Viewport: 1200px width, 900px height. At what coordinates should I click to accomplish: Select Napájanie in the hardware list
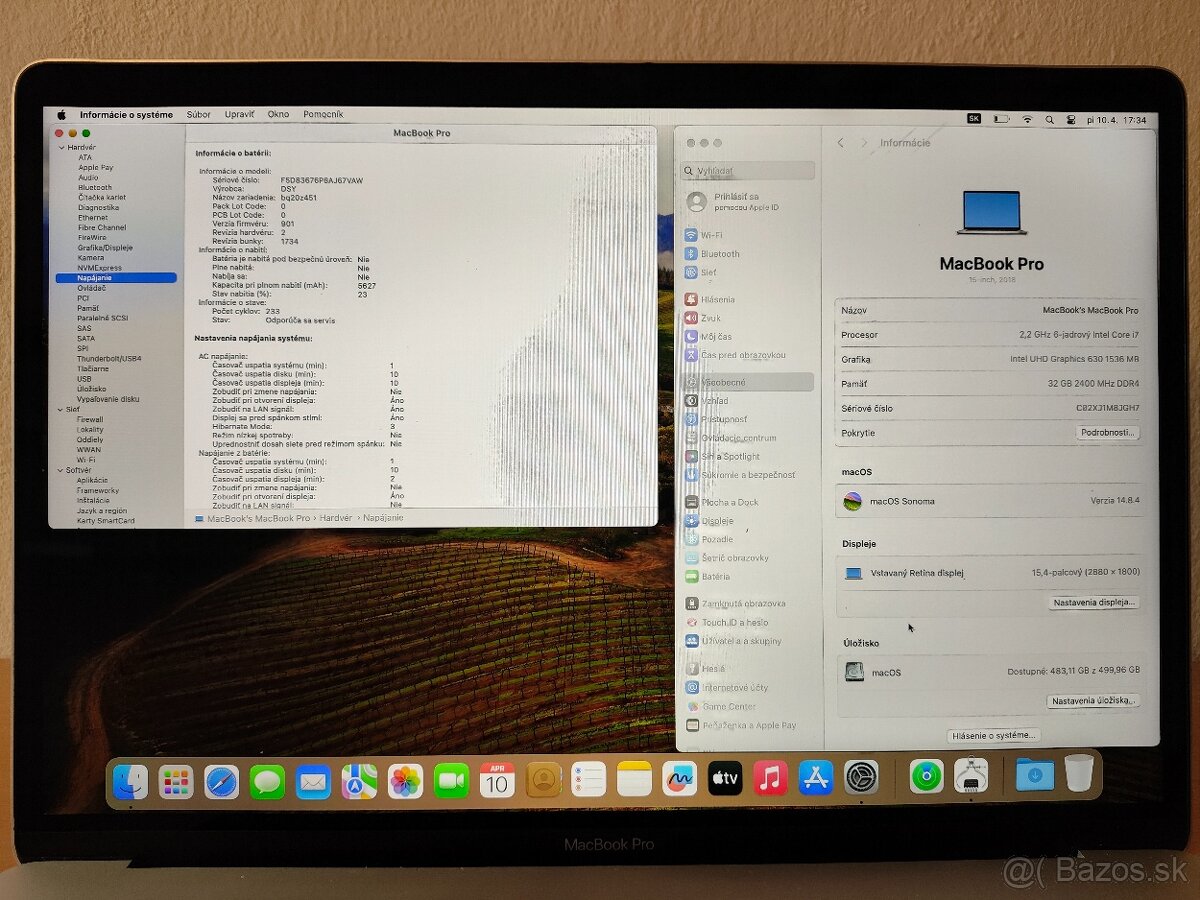[x=116, y=277]
